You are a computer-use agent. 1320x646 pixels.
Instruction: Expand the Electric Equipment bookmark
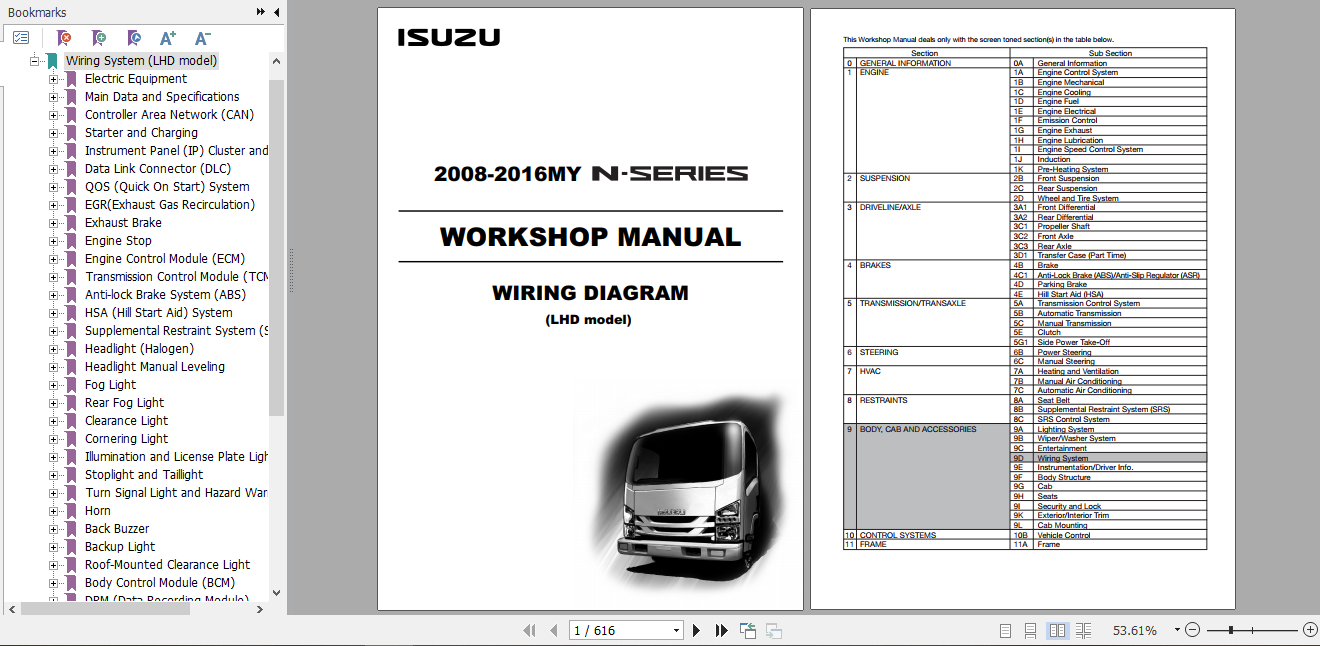(x=54, y=79)
